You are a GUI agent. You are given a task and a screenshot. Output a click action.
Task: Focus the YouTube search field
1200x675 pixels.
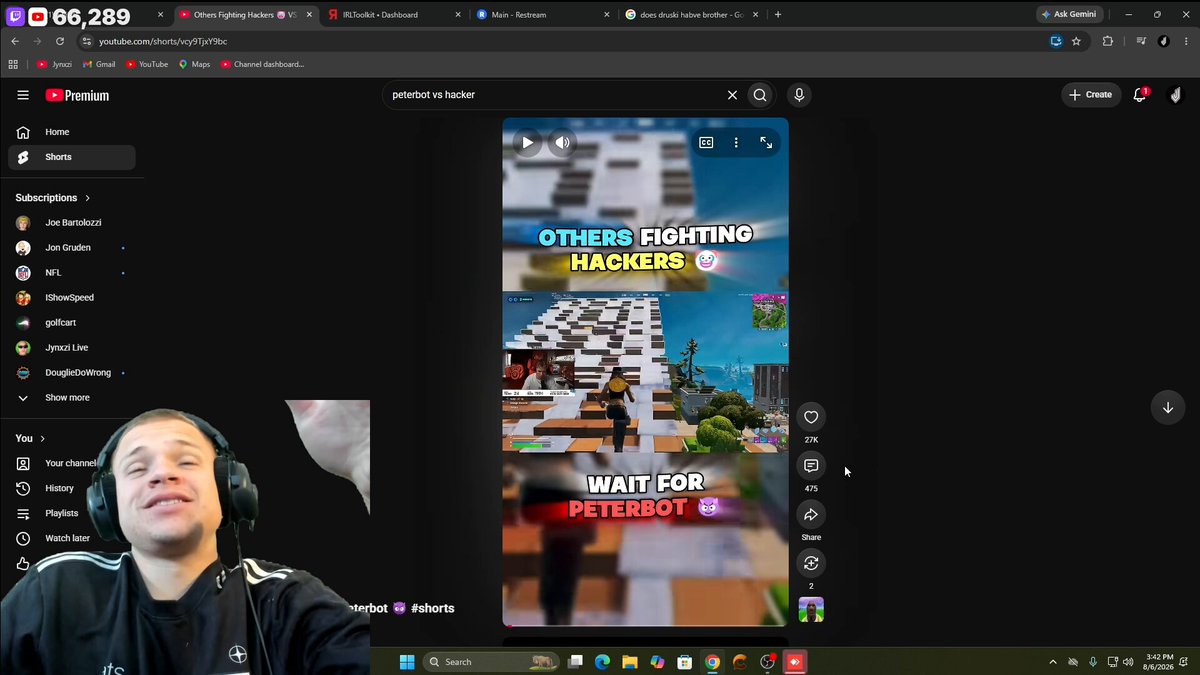point(555,95)
